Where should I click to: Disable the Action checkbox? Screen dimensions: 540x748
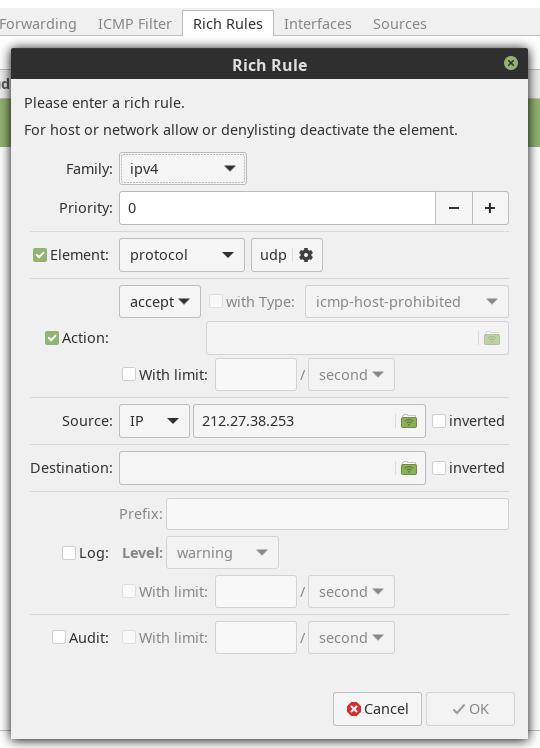(x=52, y=338)
